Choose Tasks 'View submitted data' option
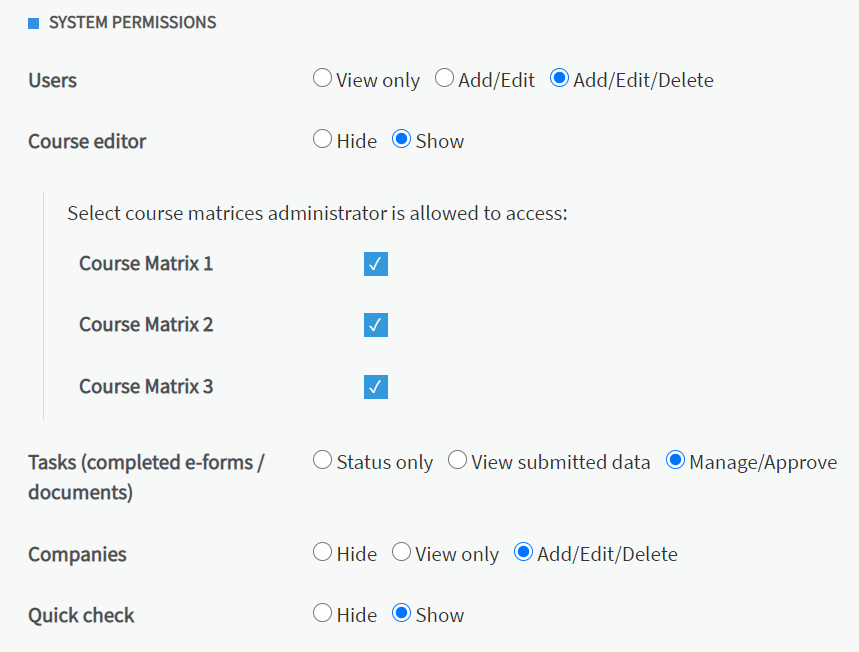This screenshot has height=652, width=859. click(x=457, y=460)
